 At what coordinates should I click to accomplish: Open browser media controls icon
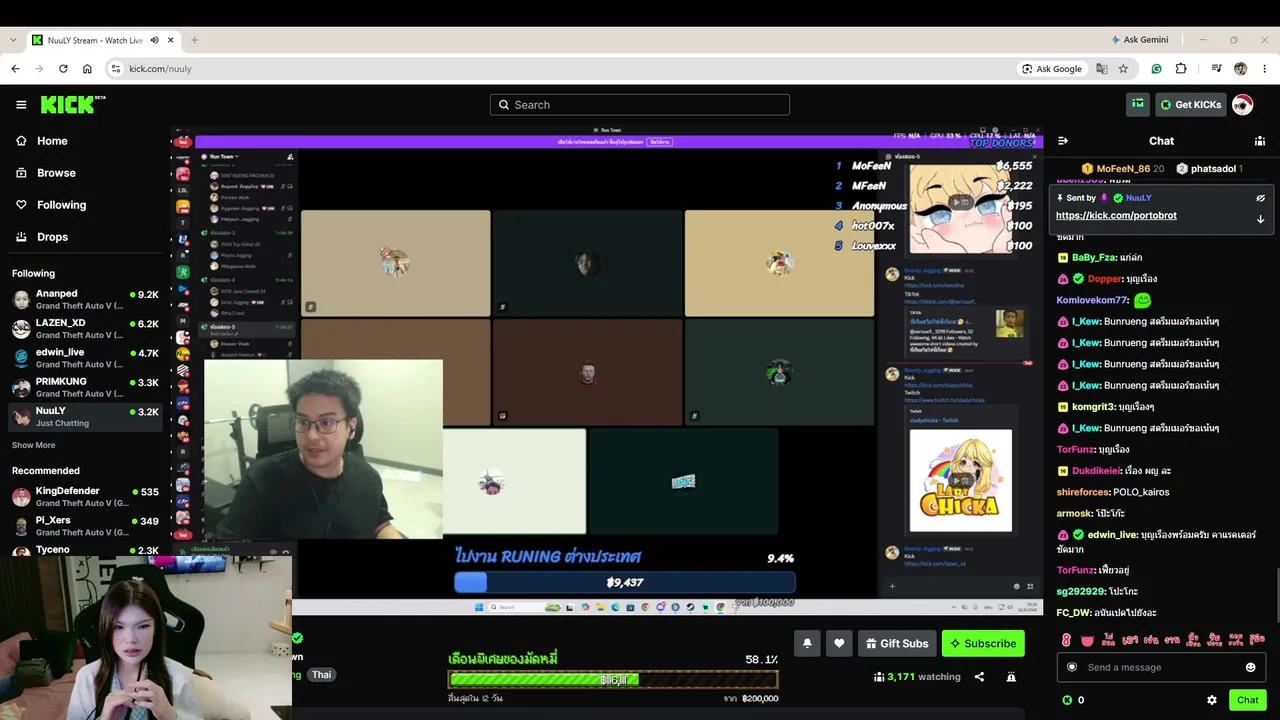click(x=1216, y=69)
